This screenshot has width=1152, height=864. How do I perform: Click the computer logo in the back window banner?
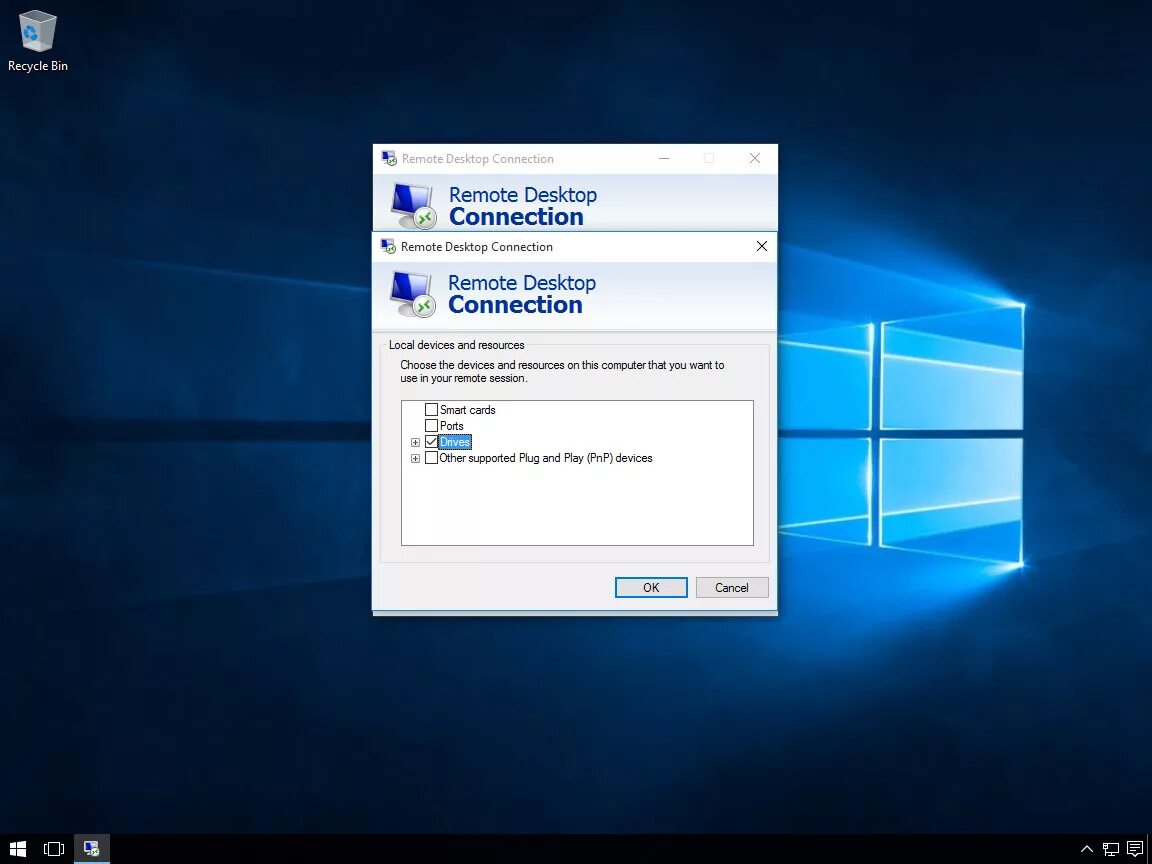tap(414, 206)
